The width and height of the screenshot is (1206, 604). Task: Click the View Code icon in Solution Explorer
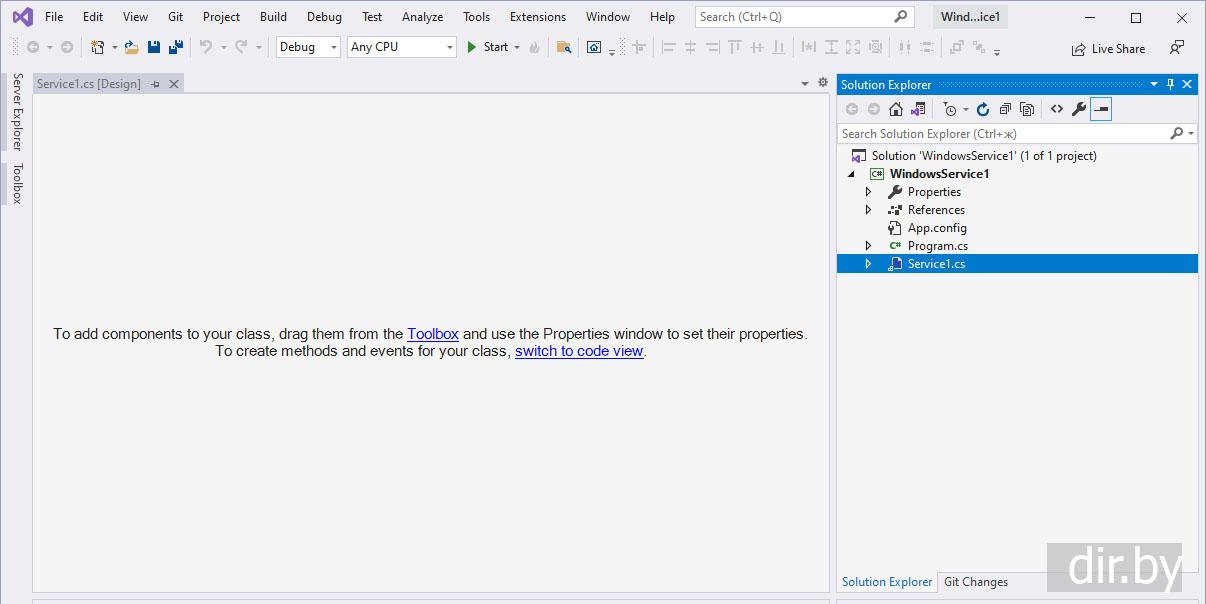(x=1057, y=109)
